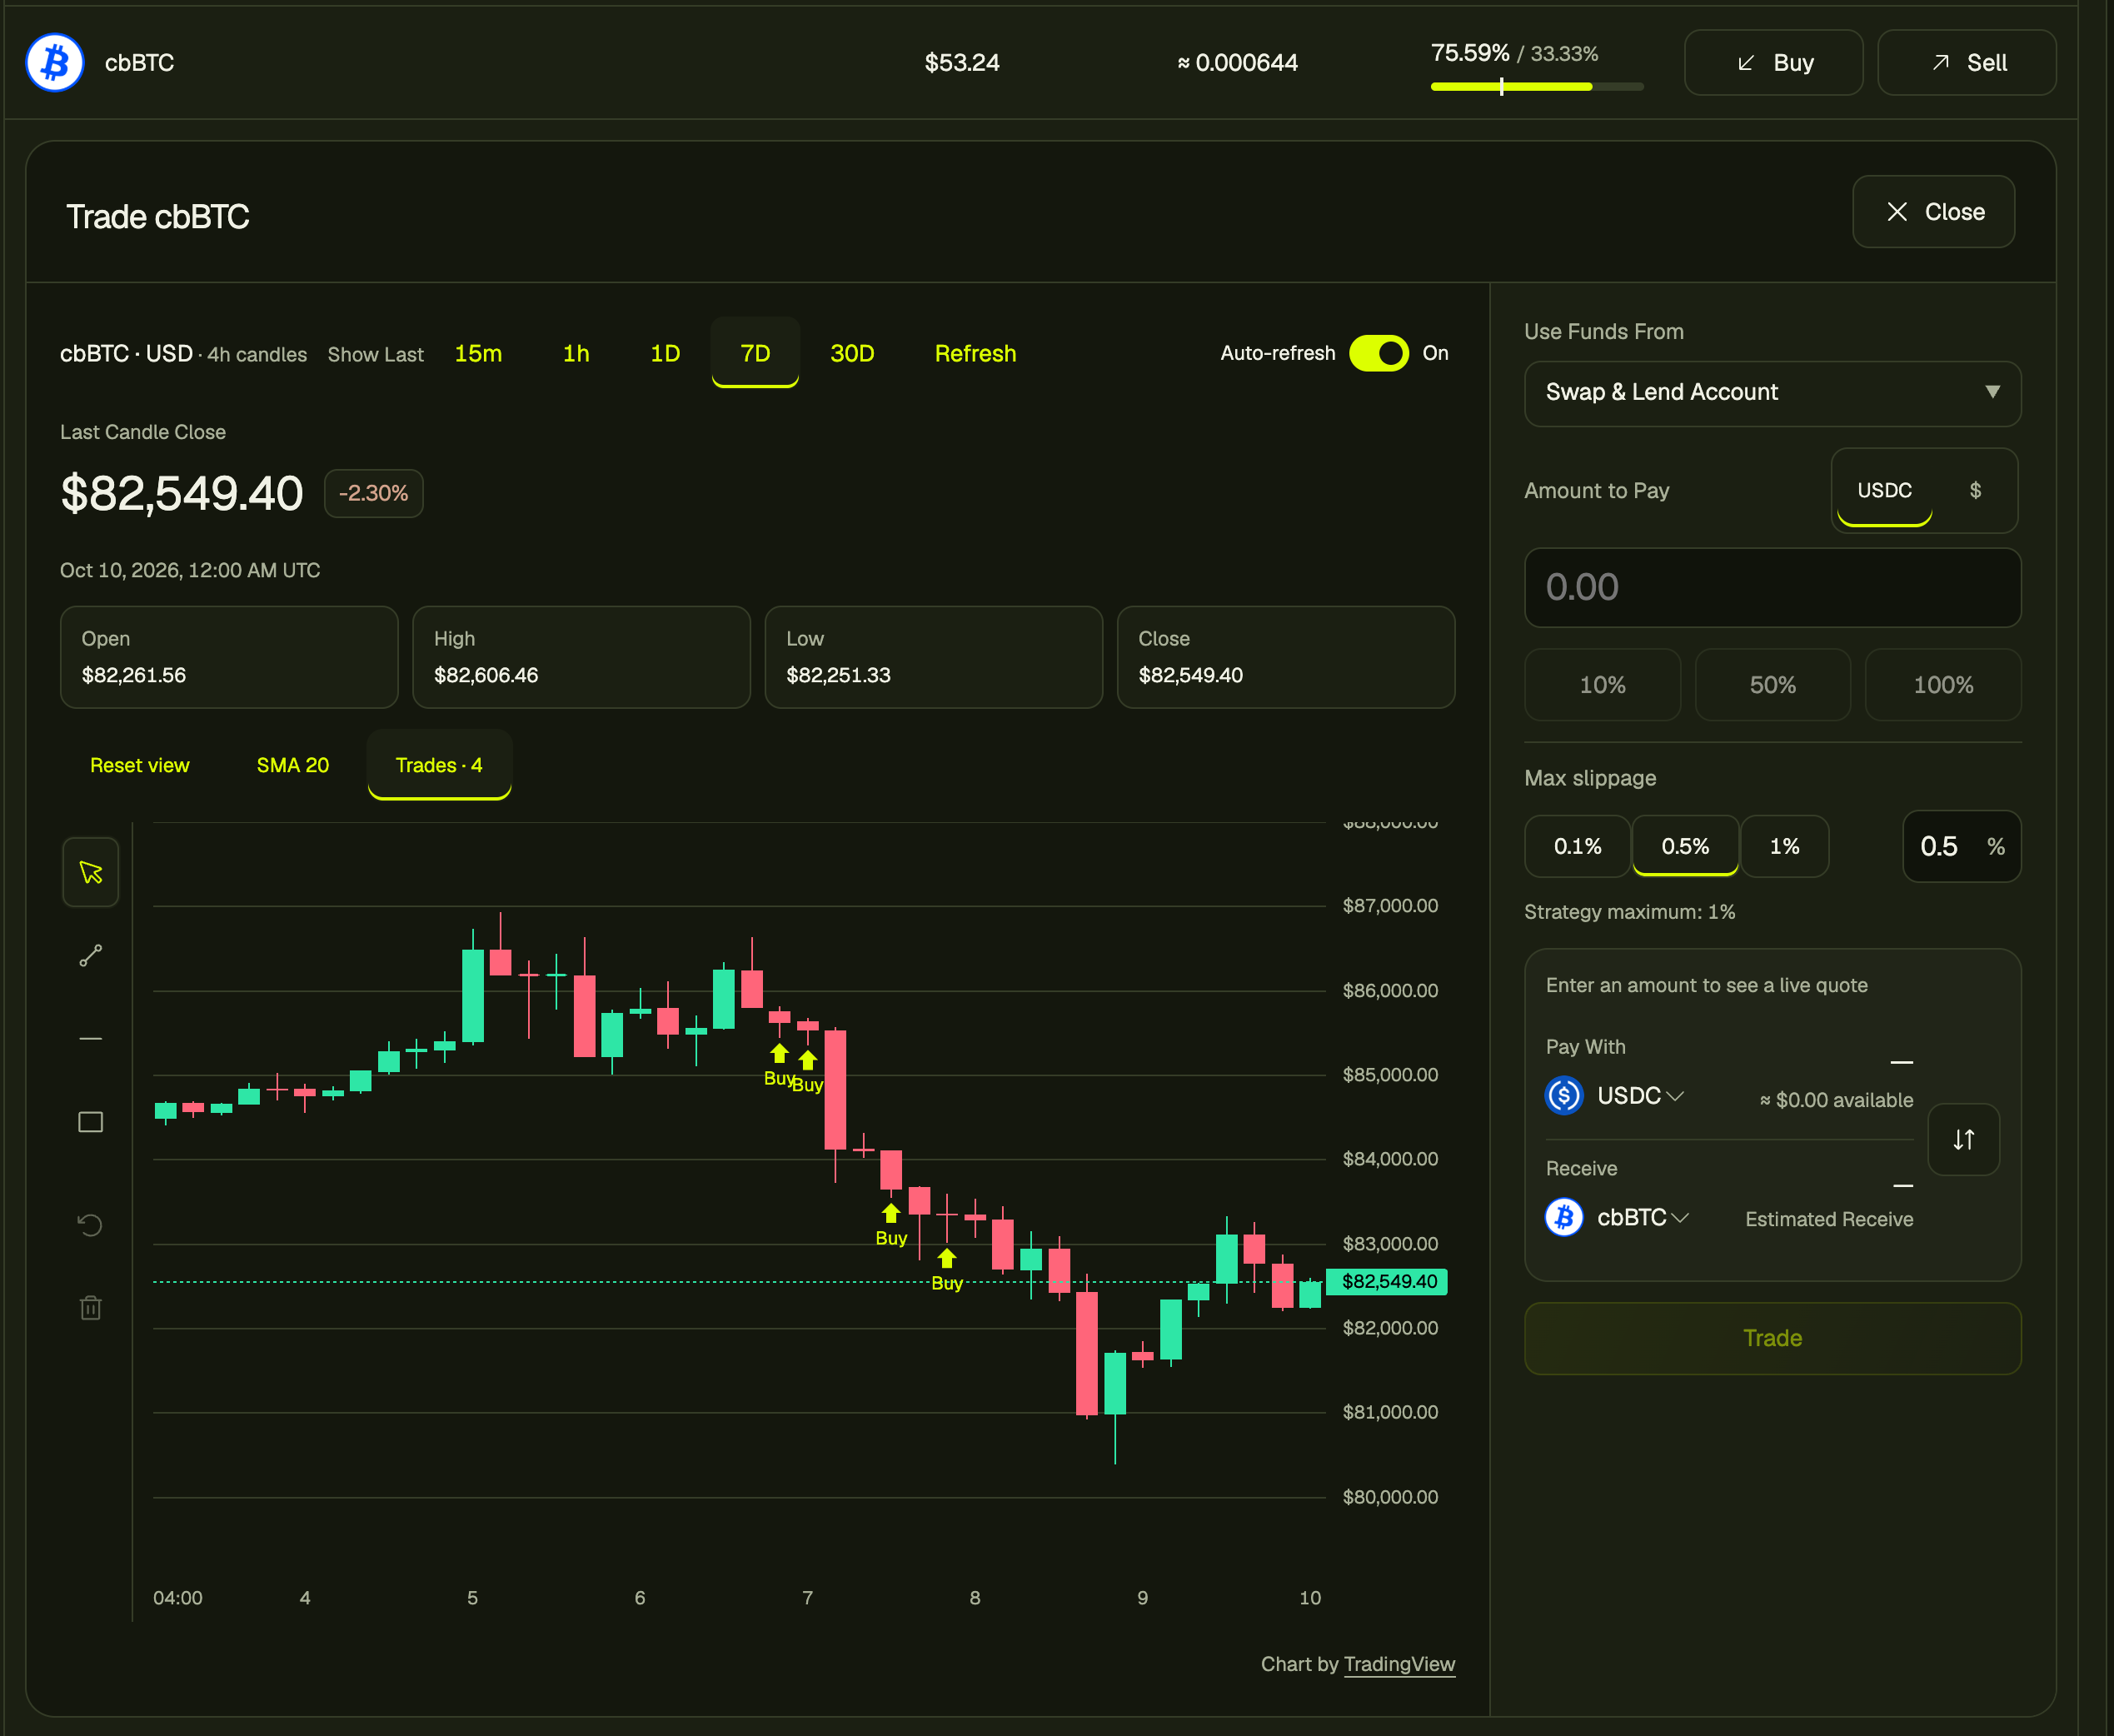Click the swap pay/receive arrows icon
Image resolution: width=2114 pixels, height=1736 pixels.
[x=1964, y=1139]
